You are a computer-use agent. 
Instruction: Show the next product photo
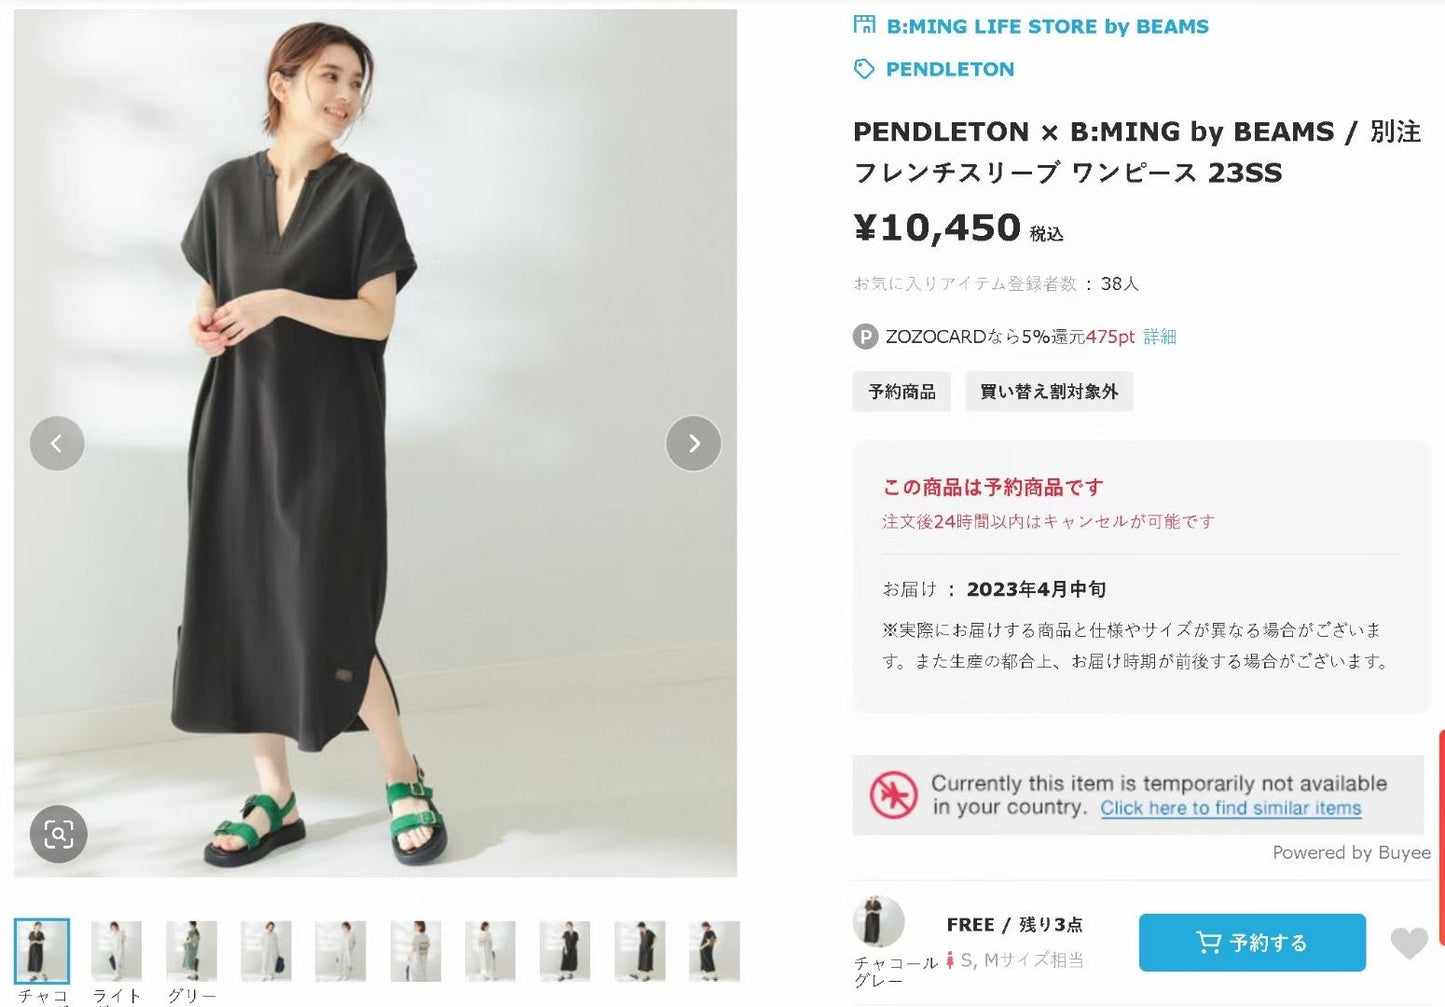click(693, 443)
